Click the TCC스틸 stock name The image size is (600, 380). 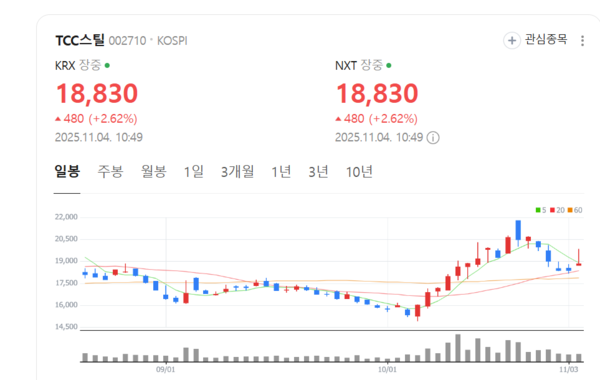[80, 40]
